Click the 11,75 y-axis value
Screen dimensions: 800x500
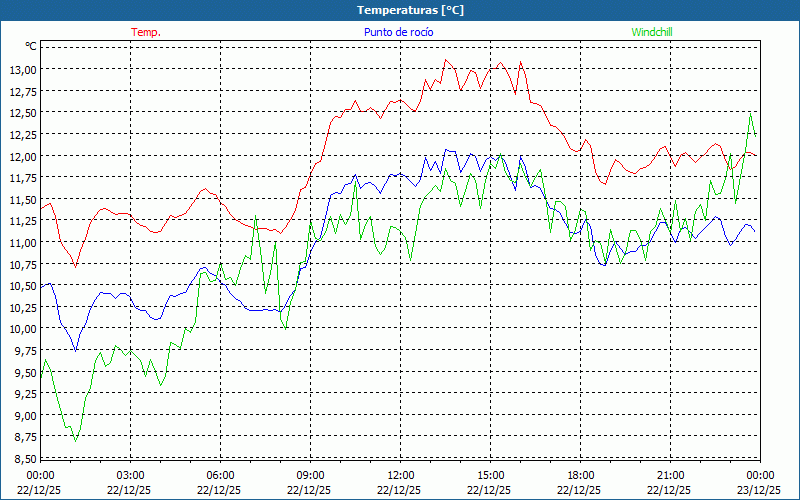point(23,178)
